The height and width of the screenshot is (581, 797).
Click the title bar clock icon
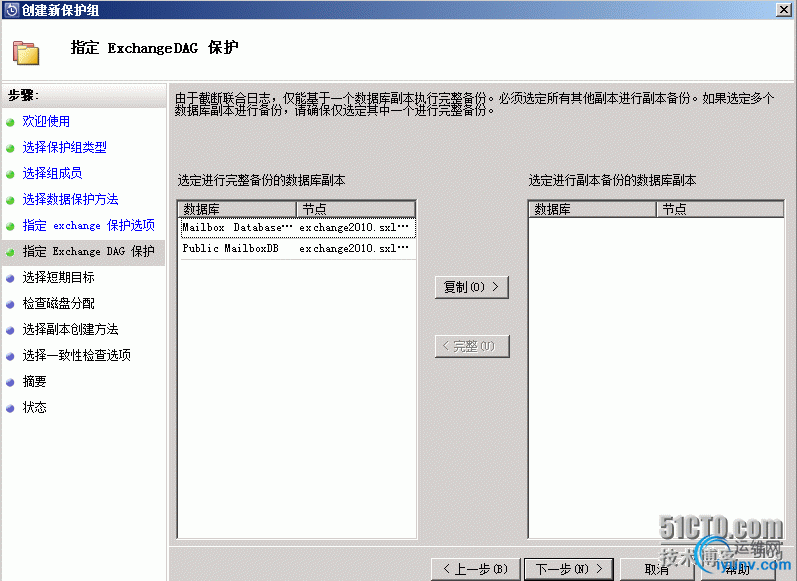(11, 10)
